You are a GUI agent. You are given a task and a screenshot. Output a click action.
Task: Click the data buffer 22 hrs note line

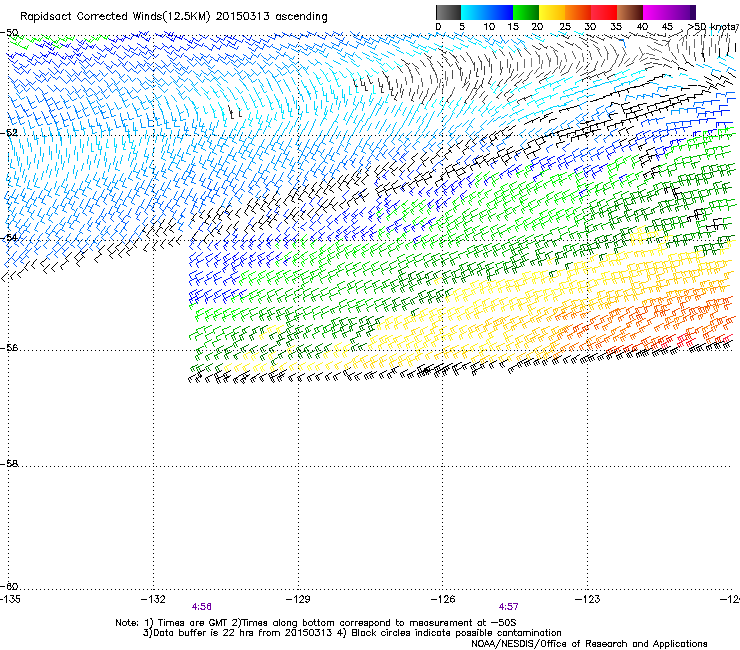[352, 633]
